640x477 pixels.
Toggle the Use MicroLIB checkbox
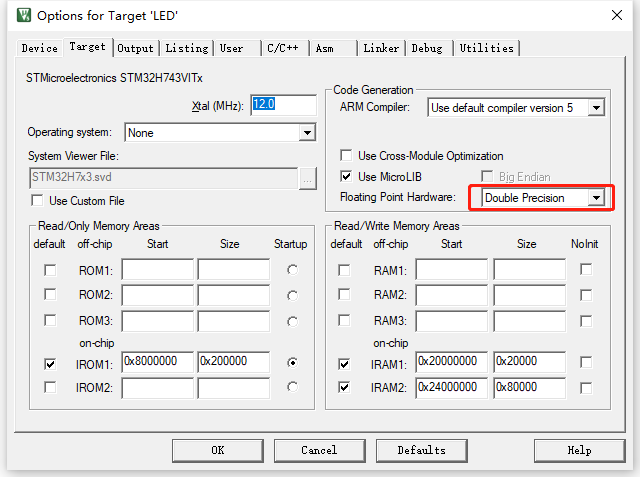(x=346, y=176)
